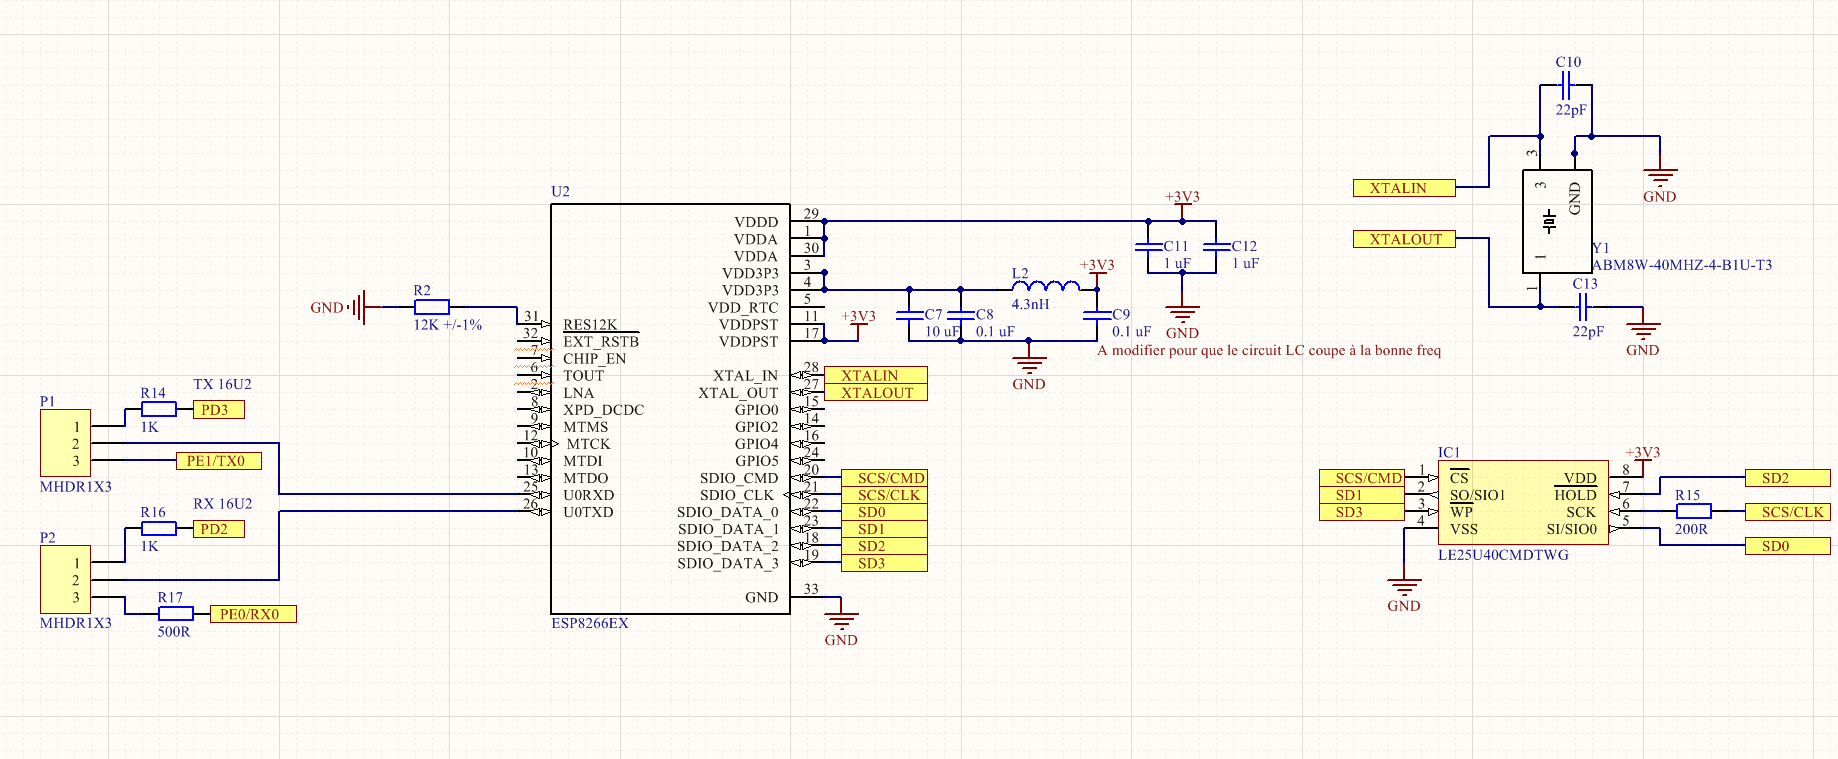Click the IC1 LE25U40CMDTWG flash chip

click(x=1522, y=502)
